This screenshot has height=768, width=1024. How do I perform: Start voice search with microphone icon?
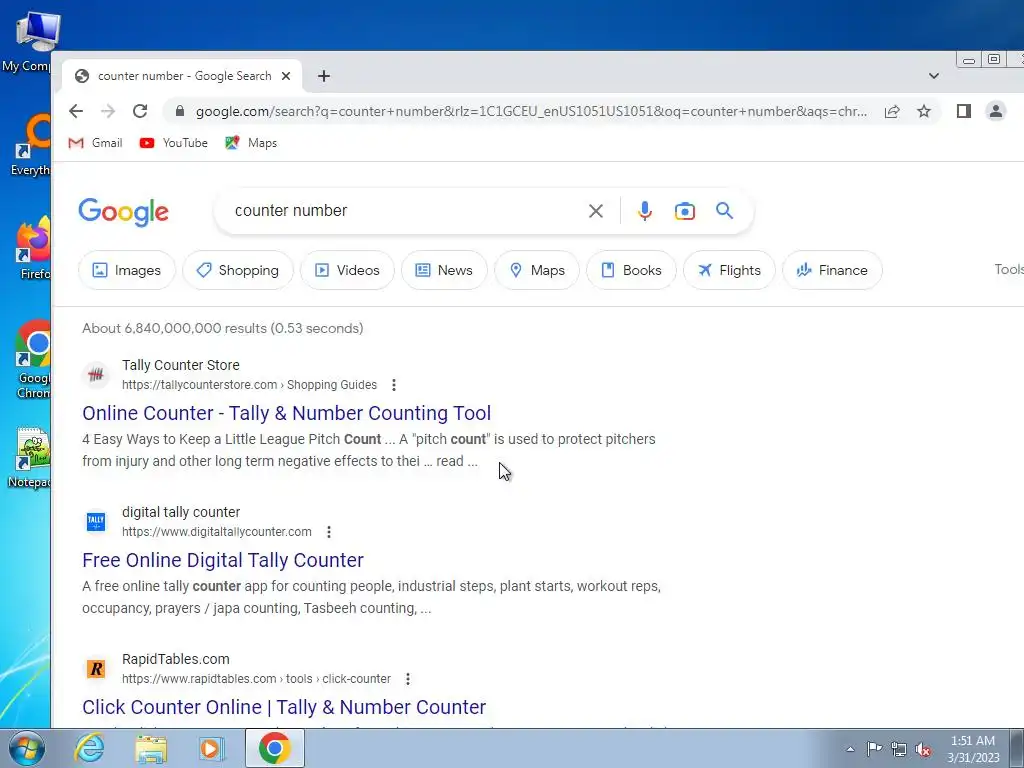645,211
